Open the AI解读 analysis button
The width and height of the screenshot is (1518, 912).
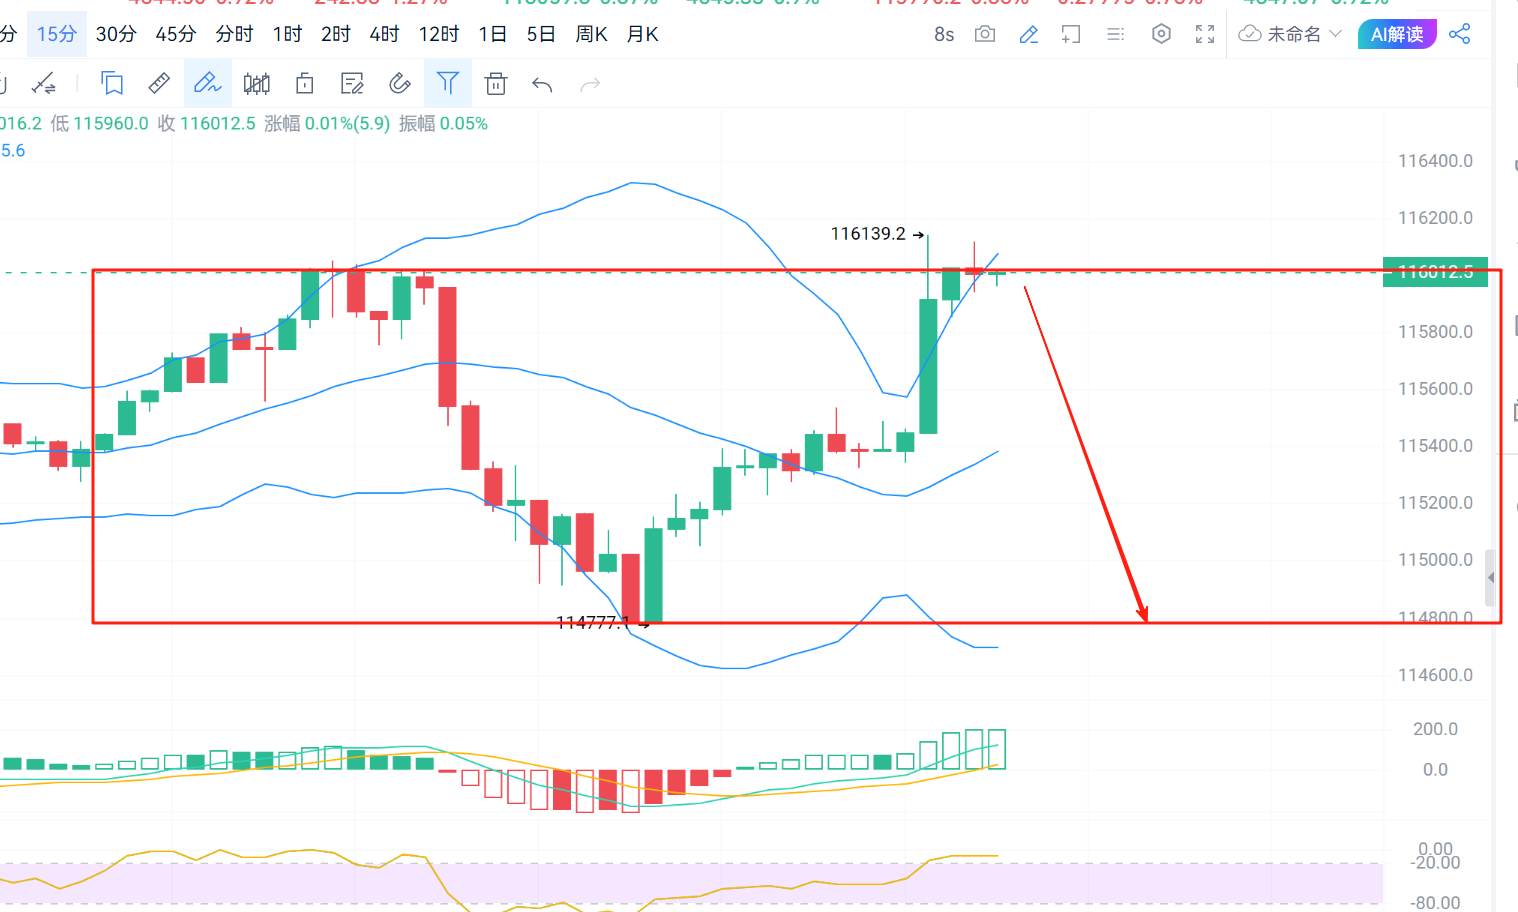tap(1397, 34)
